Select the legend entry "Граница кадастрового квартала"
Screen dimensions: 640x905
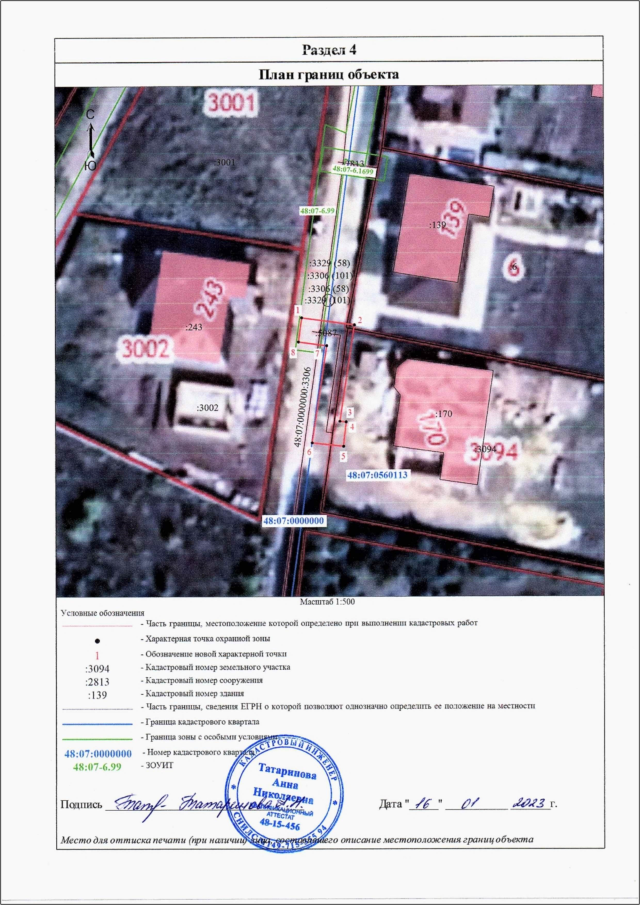(x=200, y=722)
